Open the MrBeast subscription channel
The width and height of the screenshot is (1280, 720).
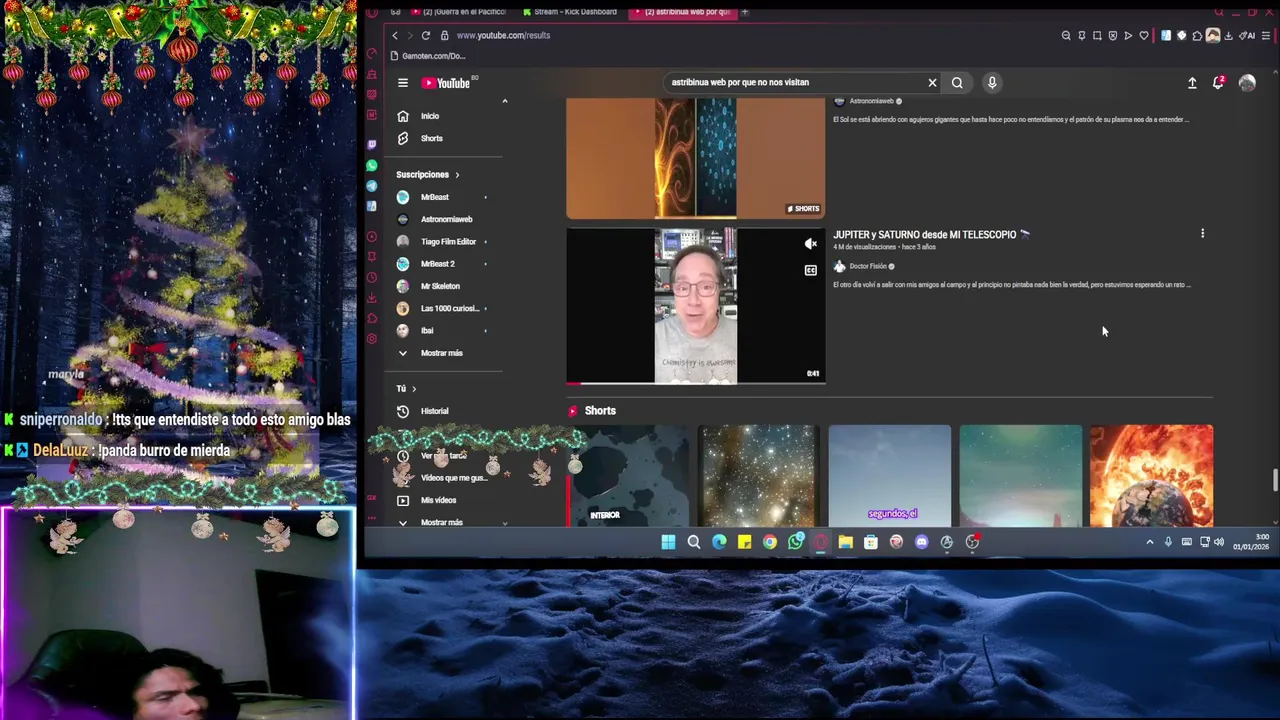coord(434,197)
